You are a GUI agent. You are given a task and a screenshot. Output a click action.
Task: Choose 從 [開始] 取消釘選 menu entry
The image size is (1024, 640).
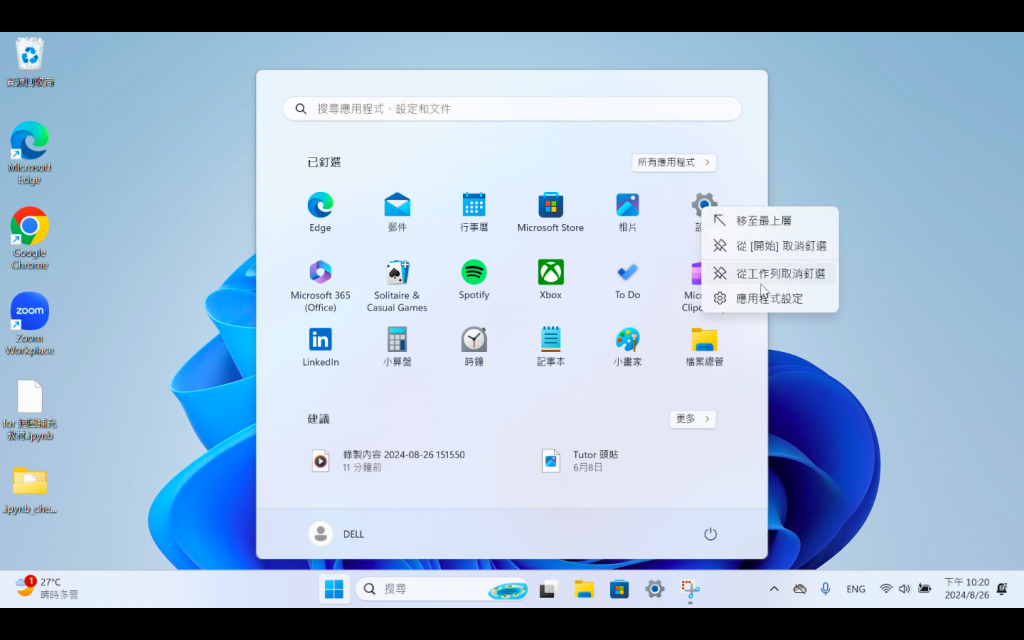[769, 246]
